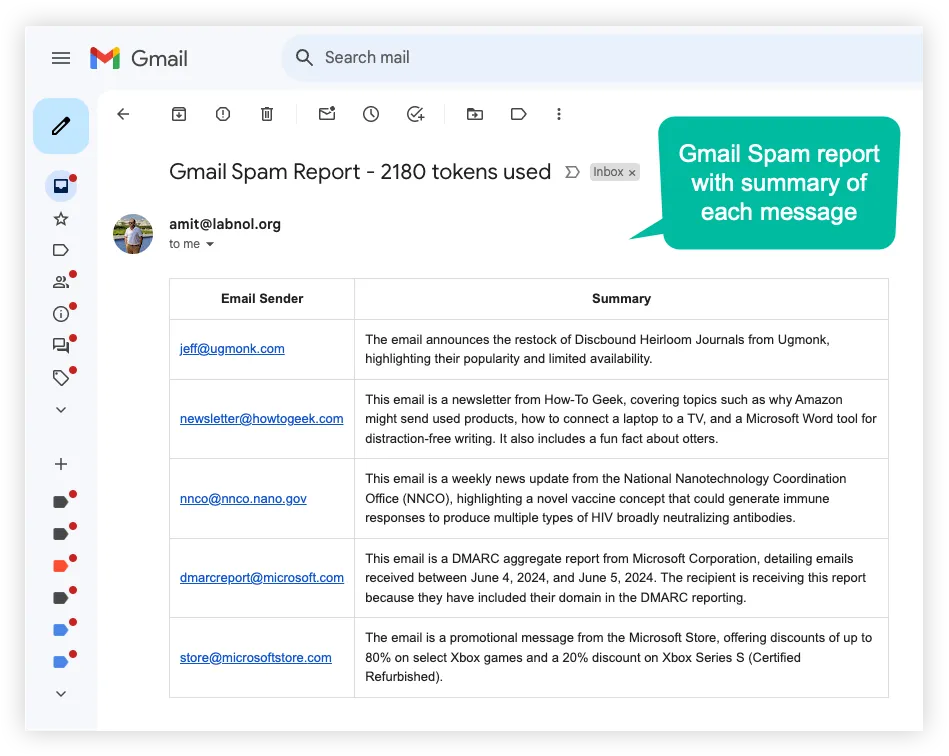Mark the email as unread
Screen dimensions: 949x756
click(x=326, y=114)
